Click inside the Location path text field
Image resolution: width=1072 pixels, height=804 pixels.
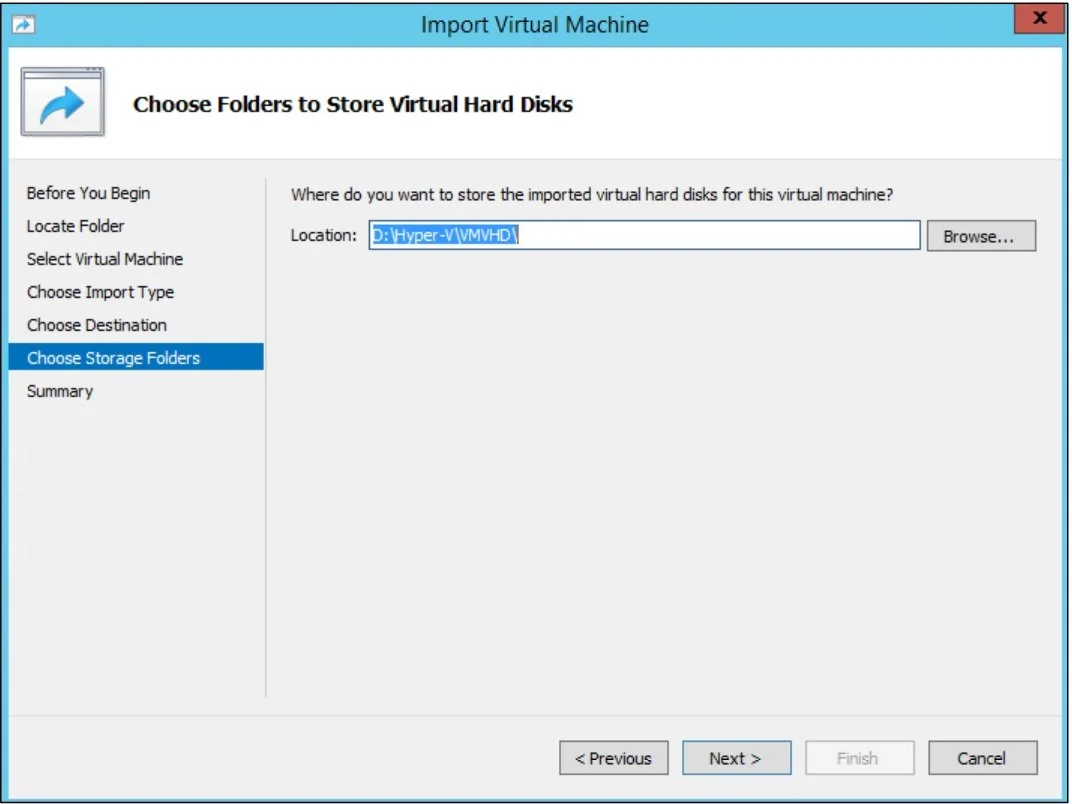pos(700,236)
